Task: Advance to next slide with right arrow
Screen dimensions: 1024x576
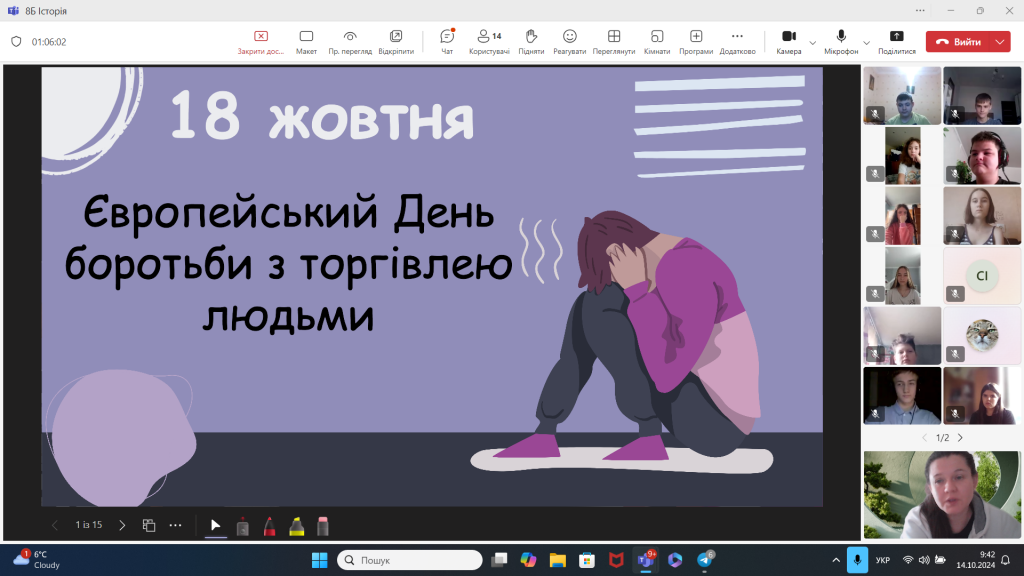Action: click(121, 524)
